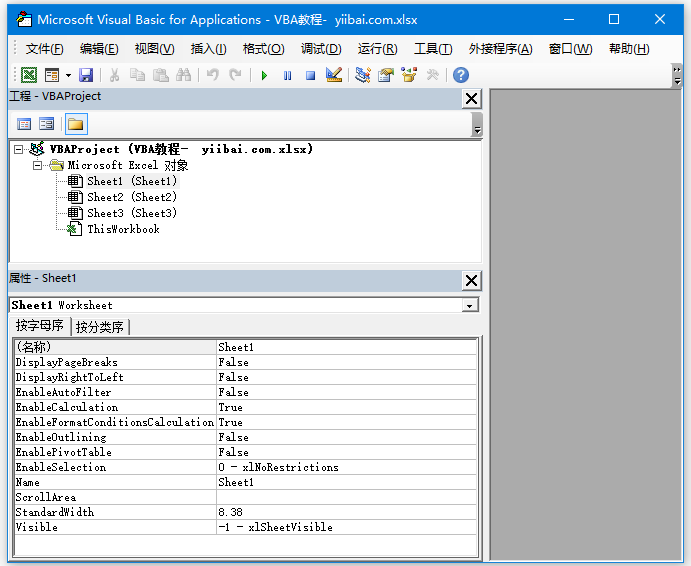Click EnablePivotTable value False
This screenshot has height=566, width=691.
click(x=346, y=452)
